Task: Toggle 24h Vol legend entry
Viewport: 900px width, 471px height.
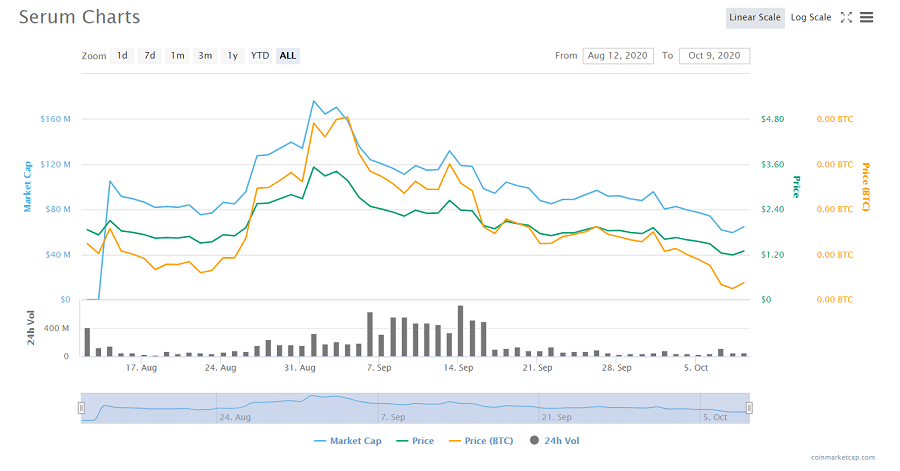Action: (556, 440)
